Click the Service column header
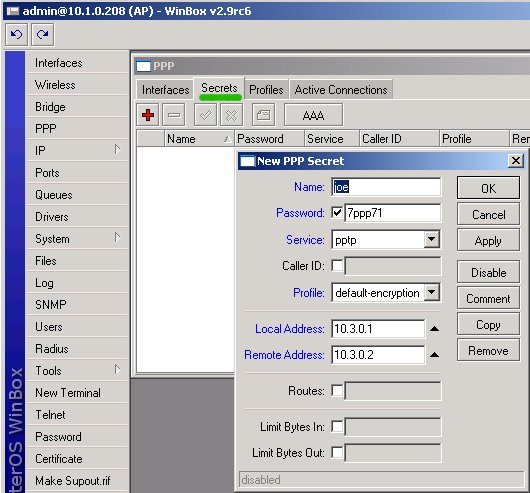This screenshot has height=493, width=530. (332, 138)
